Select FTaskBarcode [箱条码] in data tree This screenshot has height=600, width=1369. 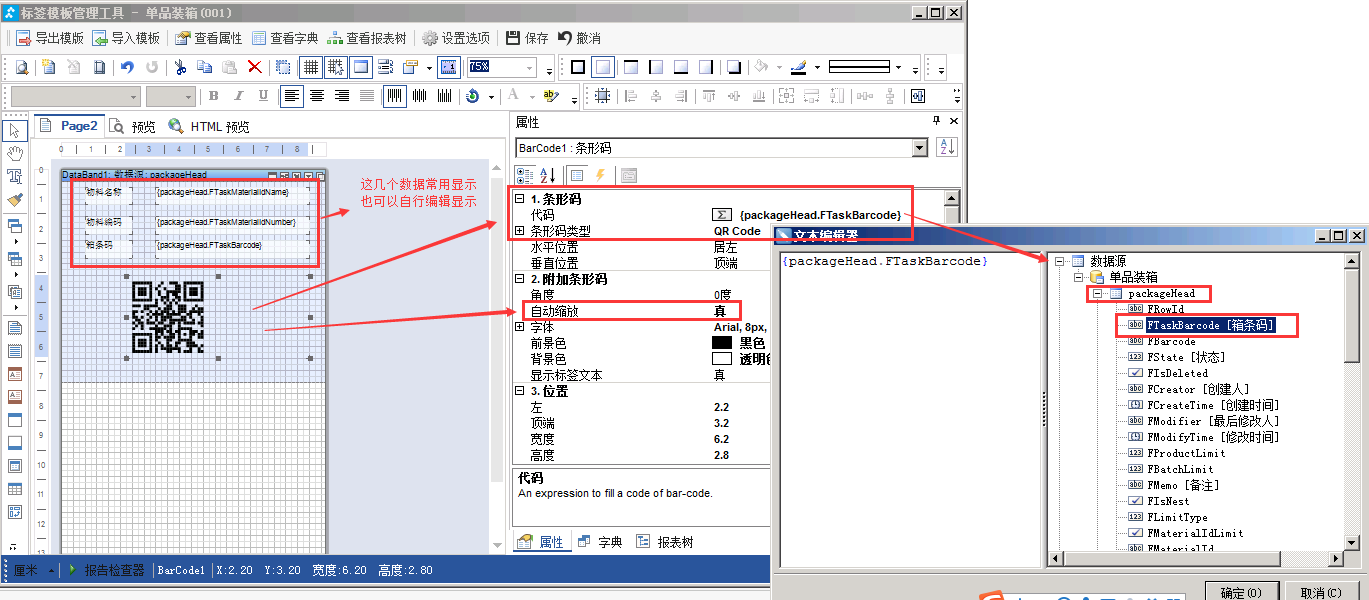click(1210, 326)
